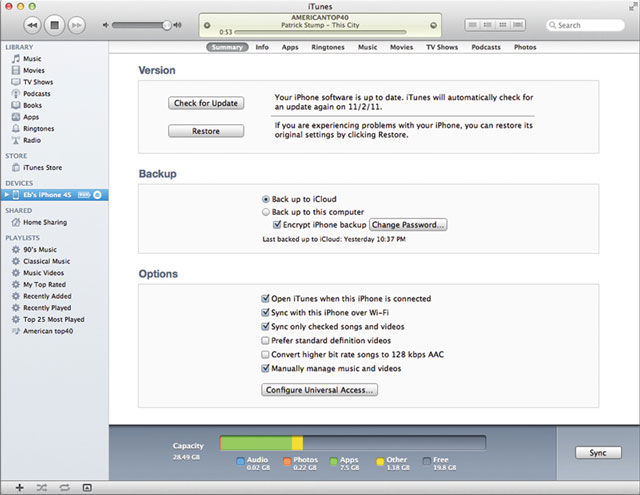Switch to the Ringtones tab
The image size is (640, 495).
(328, 47)
